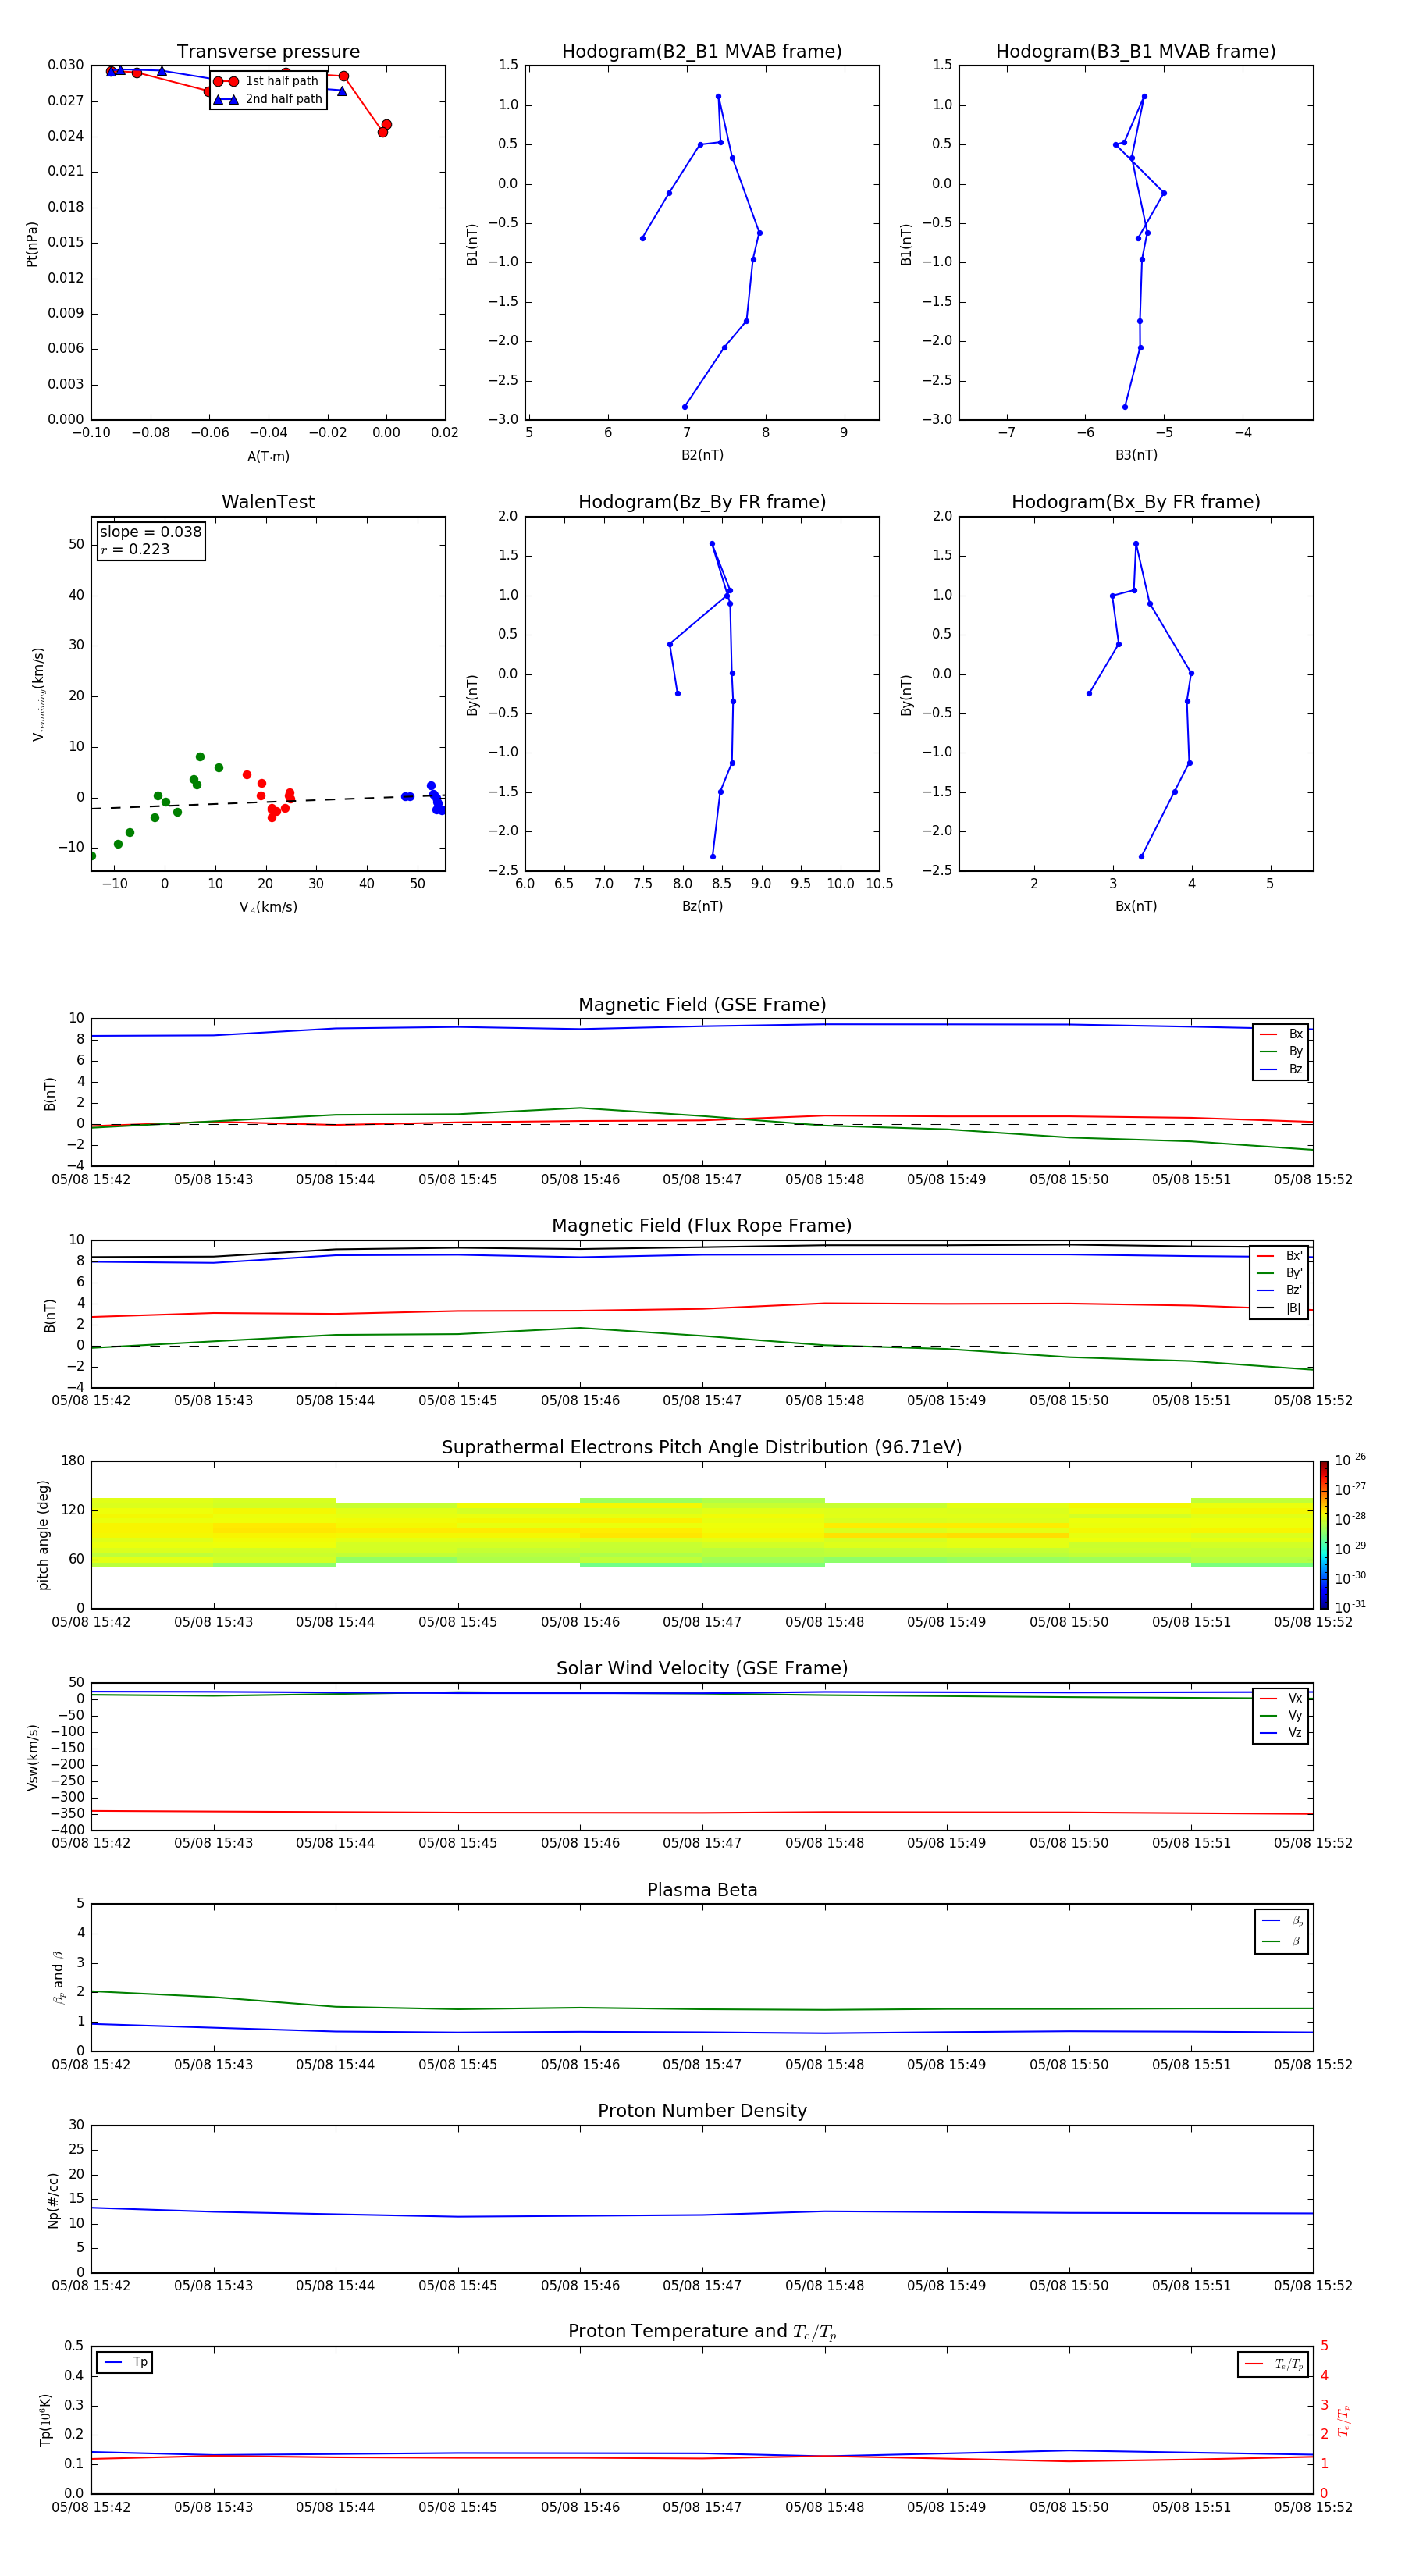Click the "Hodogram(Bx_By FR frame)" title
This screenshot has height=2576, width=1405.
pyautogui.click(x=1136, y=502)
